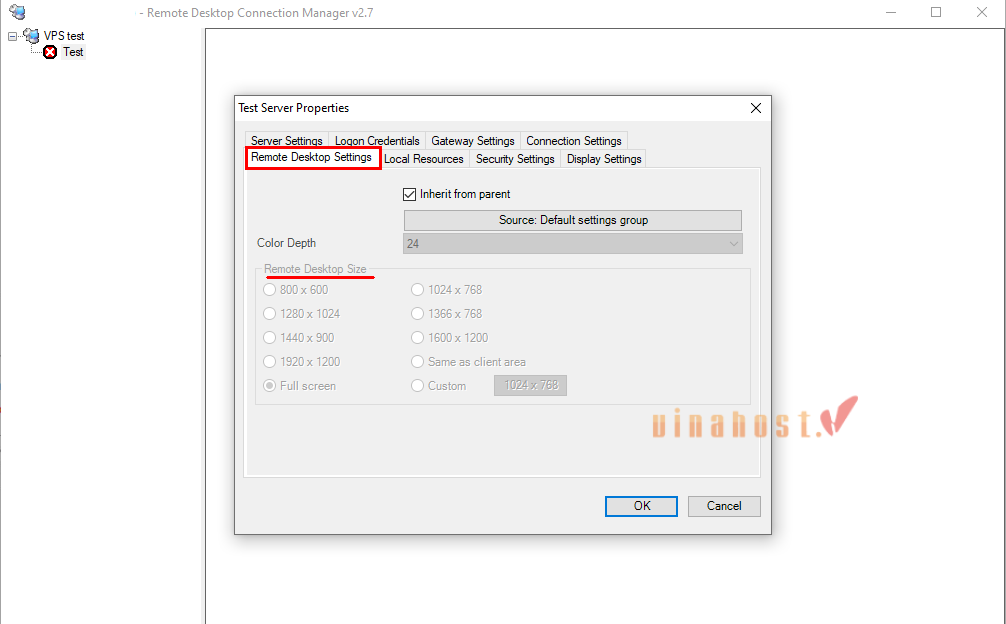Open the Security Settings tab
Viewport: 1006px width, 624px height.
point(515,158)
